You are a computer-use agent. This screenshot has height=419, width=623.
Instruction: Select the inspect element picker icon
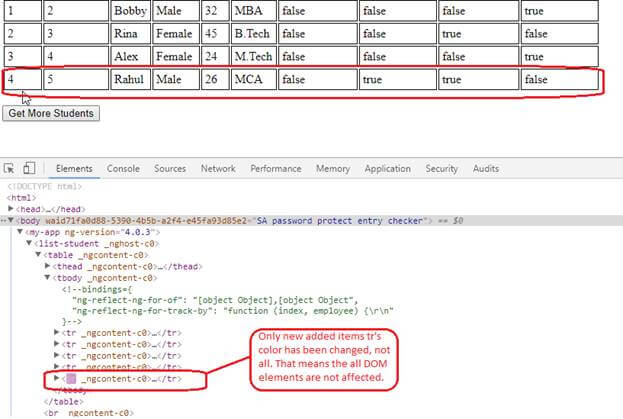9,168
